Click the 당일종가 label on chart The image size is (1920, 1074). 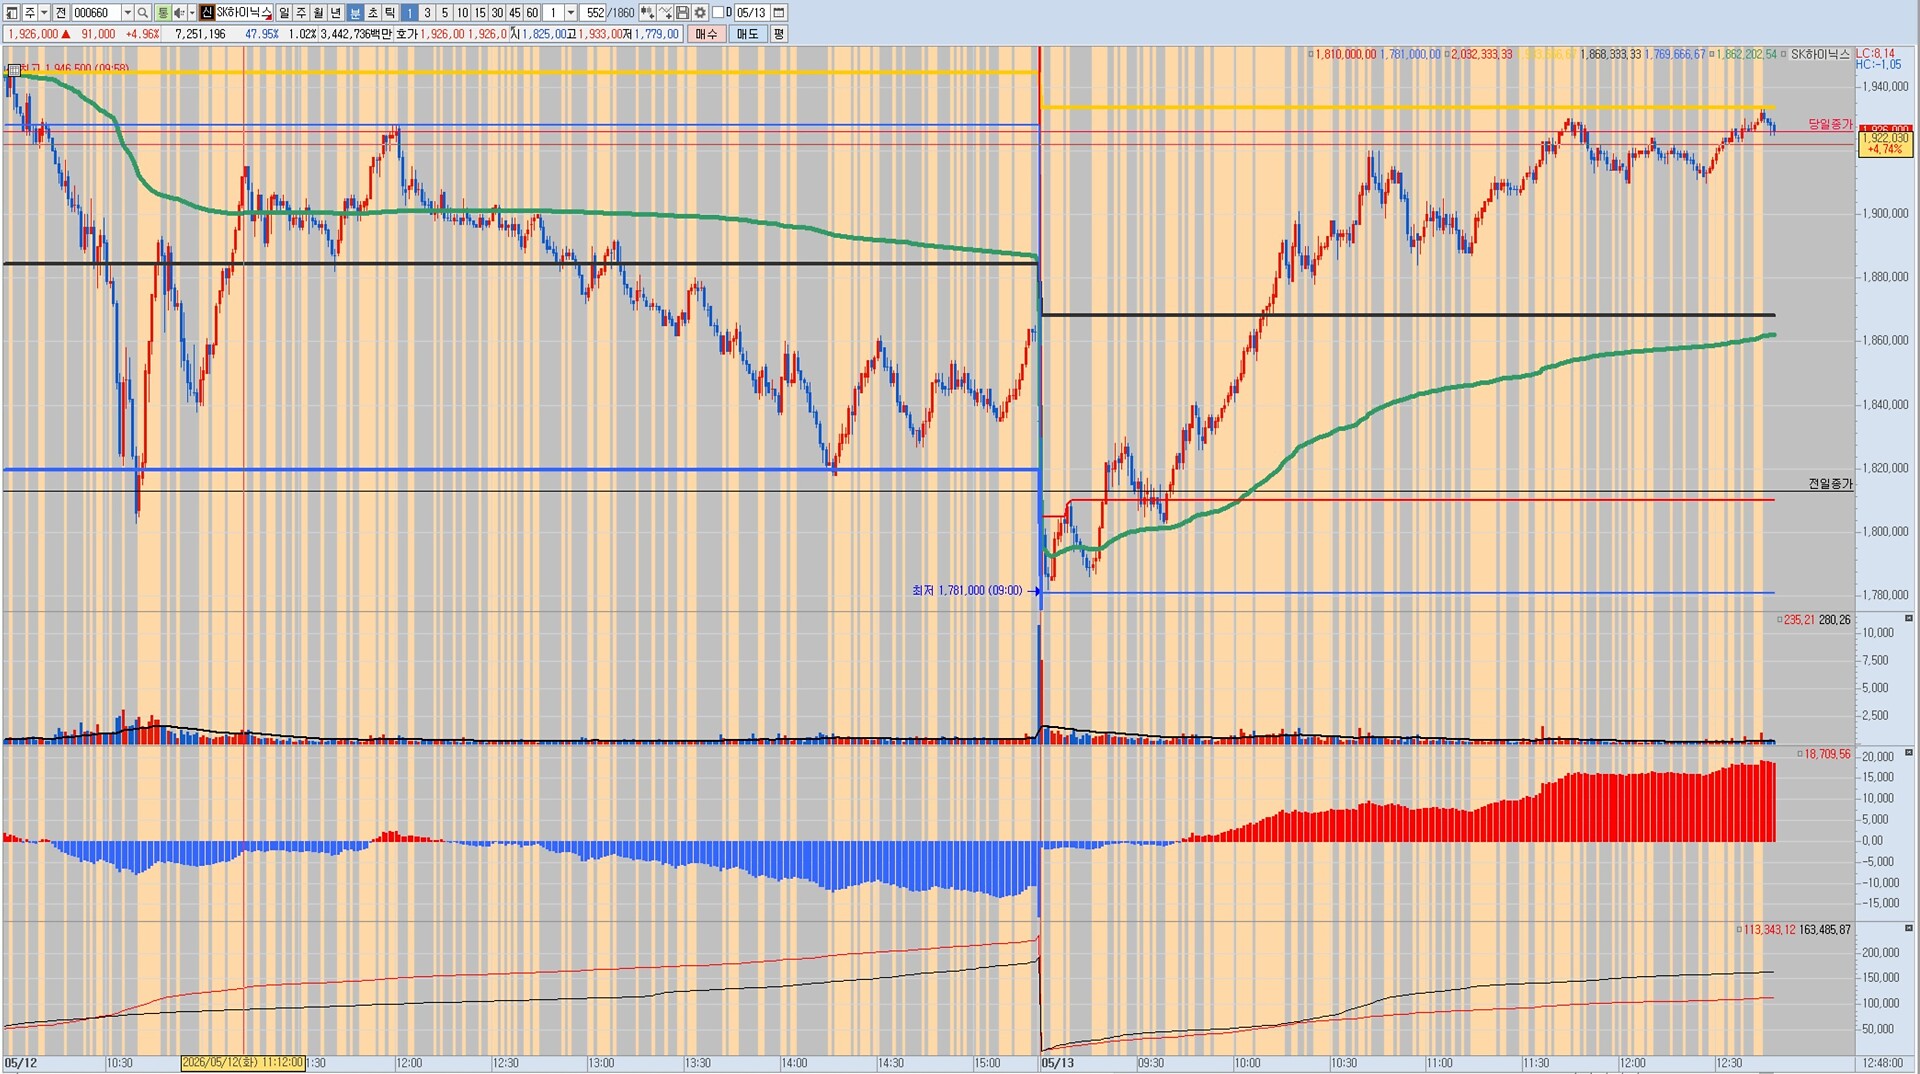[1830, 124]
